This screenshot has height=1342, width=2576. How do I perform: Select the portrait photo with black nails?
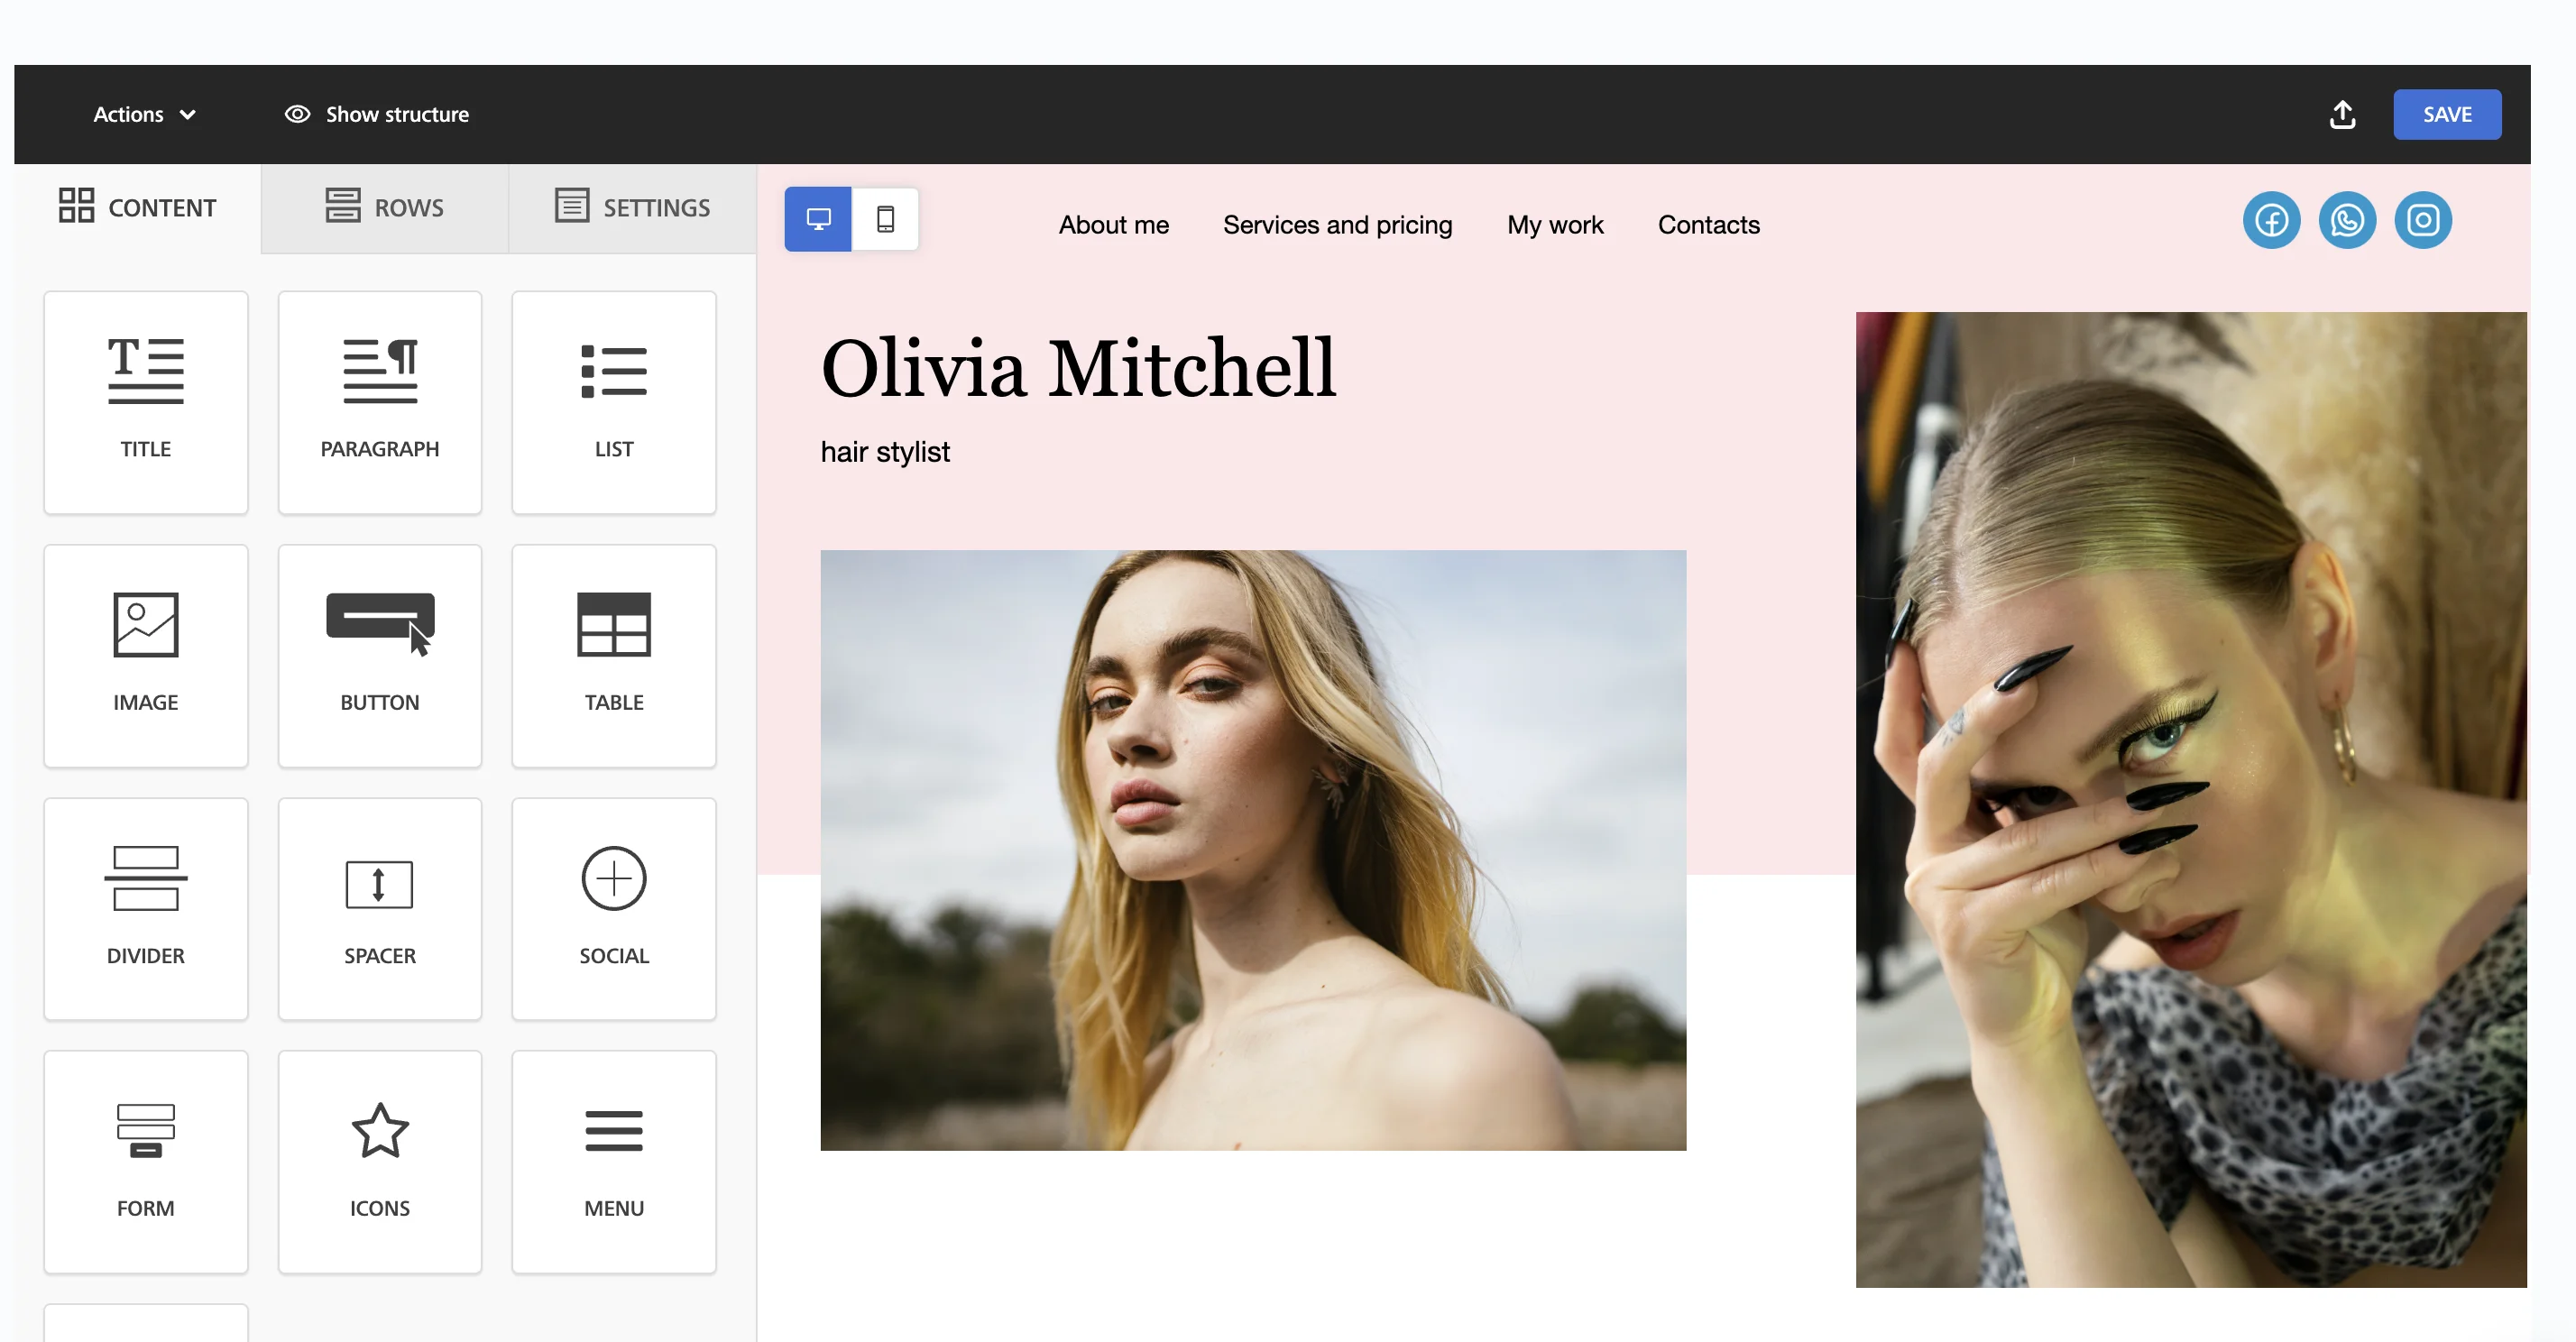[2190, 799]
